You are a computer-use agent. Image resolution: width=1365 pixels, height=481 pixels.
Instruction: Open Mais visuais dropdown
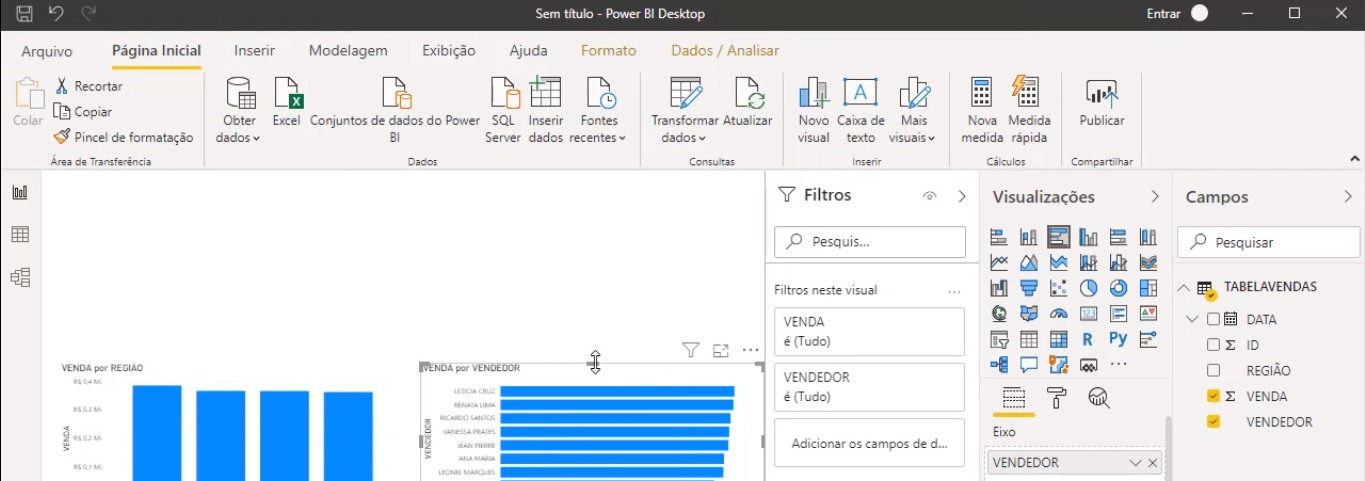coord(912,110)
